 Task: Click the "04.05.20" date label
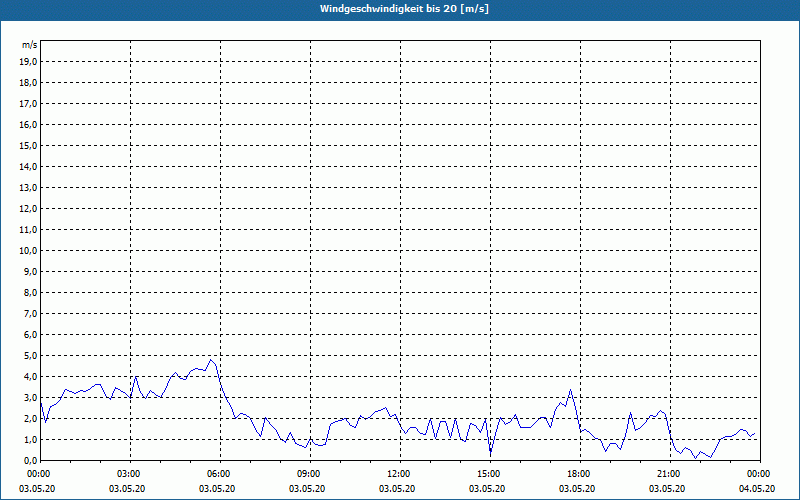click(757, 489)
